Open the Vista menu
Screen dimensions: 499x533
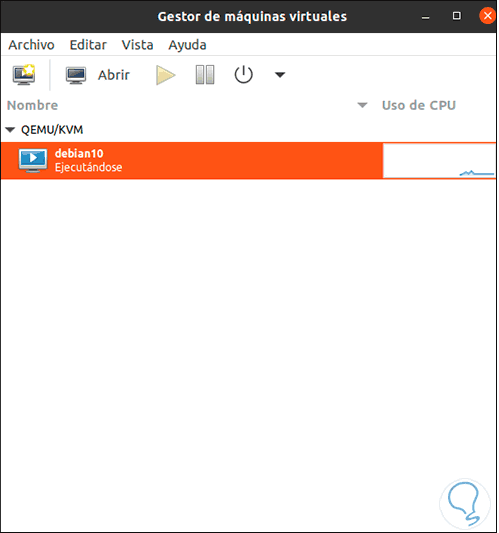137,45
